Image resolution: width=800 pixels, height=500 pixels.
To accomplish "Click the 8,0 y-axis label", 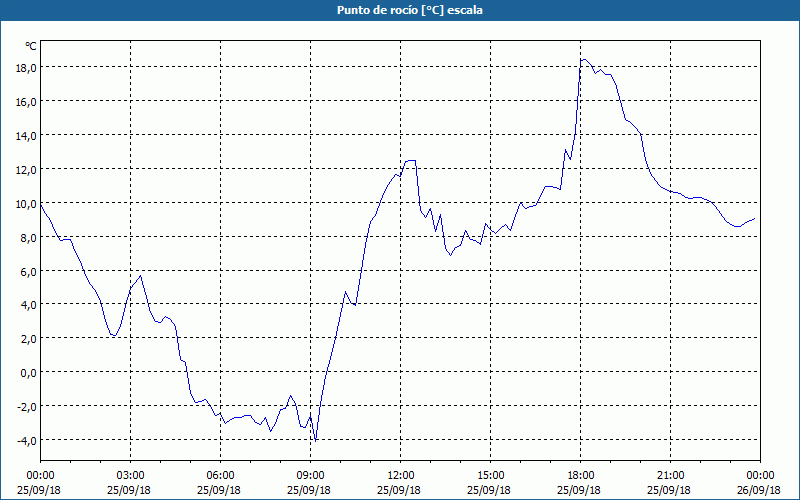I will 28,237.
